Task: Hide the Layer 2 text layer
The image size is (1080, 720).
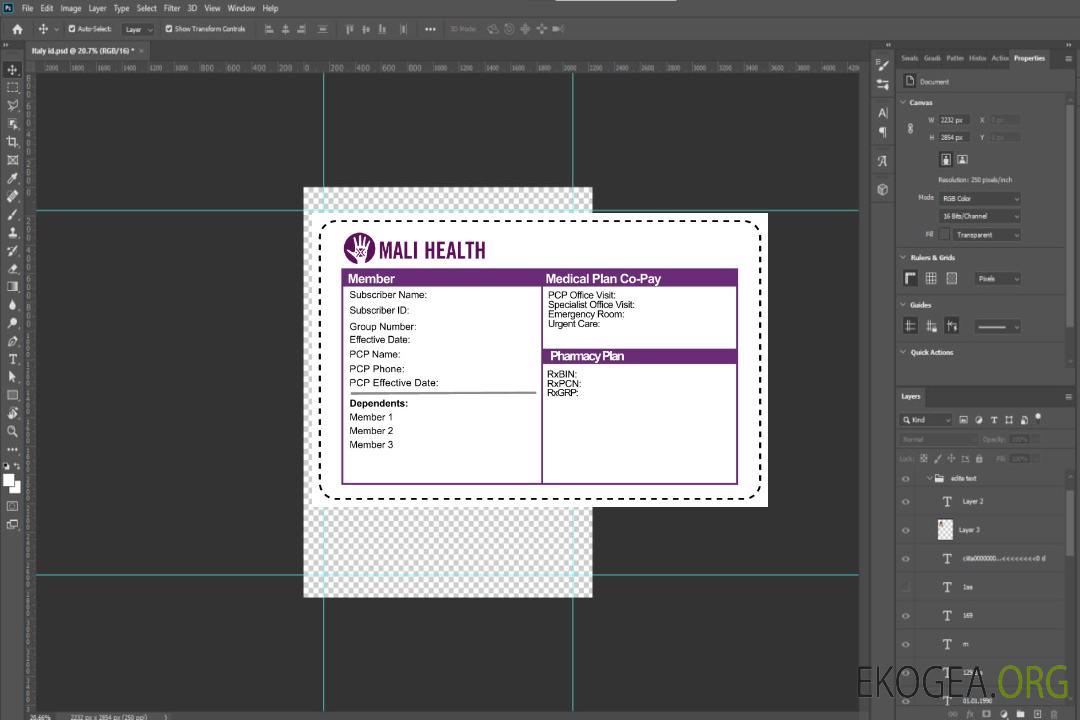Action: (906, 502)
